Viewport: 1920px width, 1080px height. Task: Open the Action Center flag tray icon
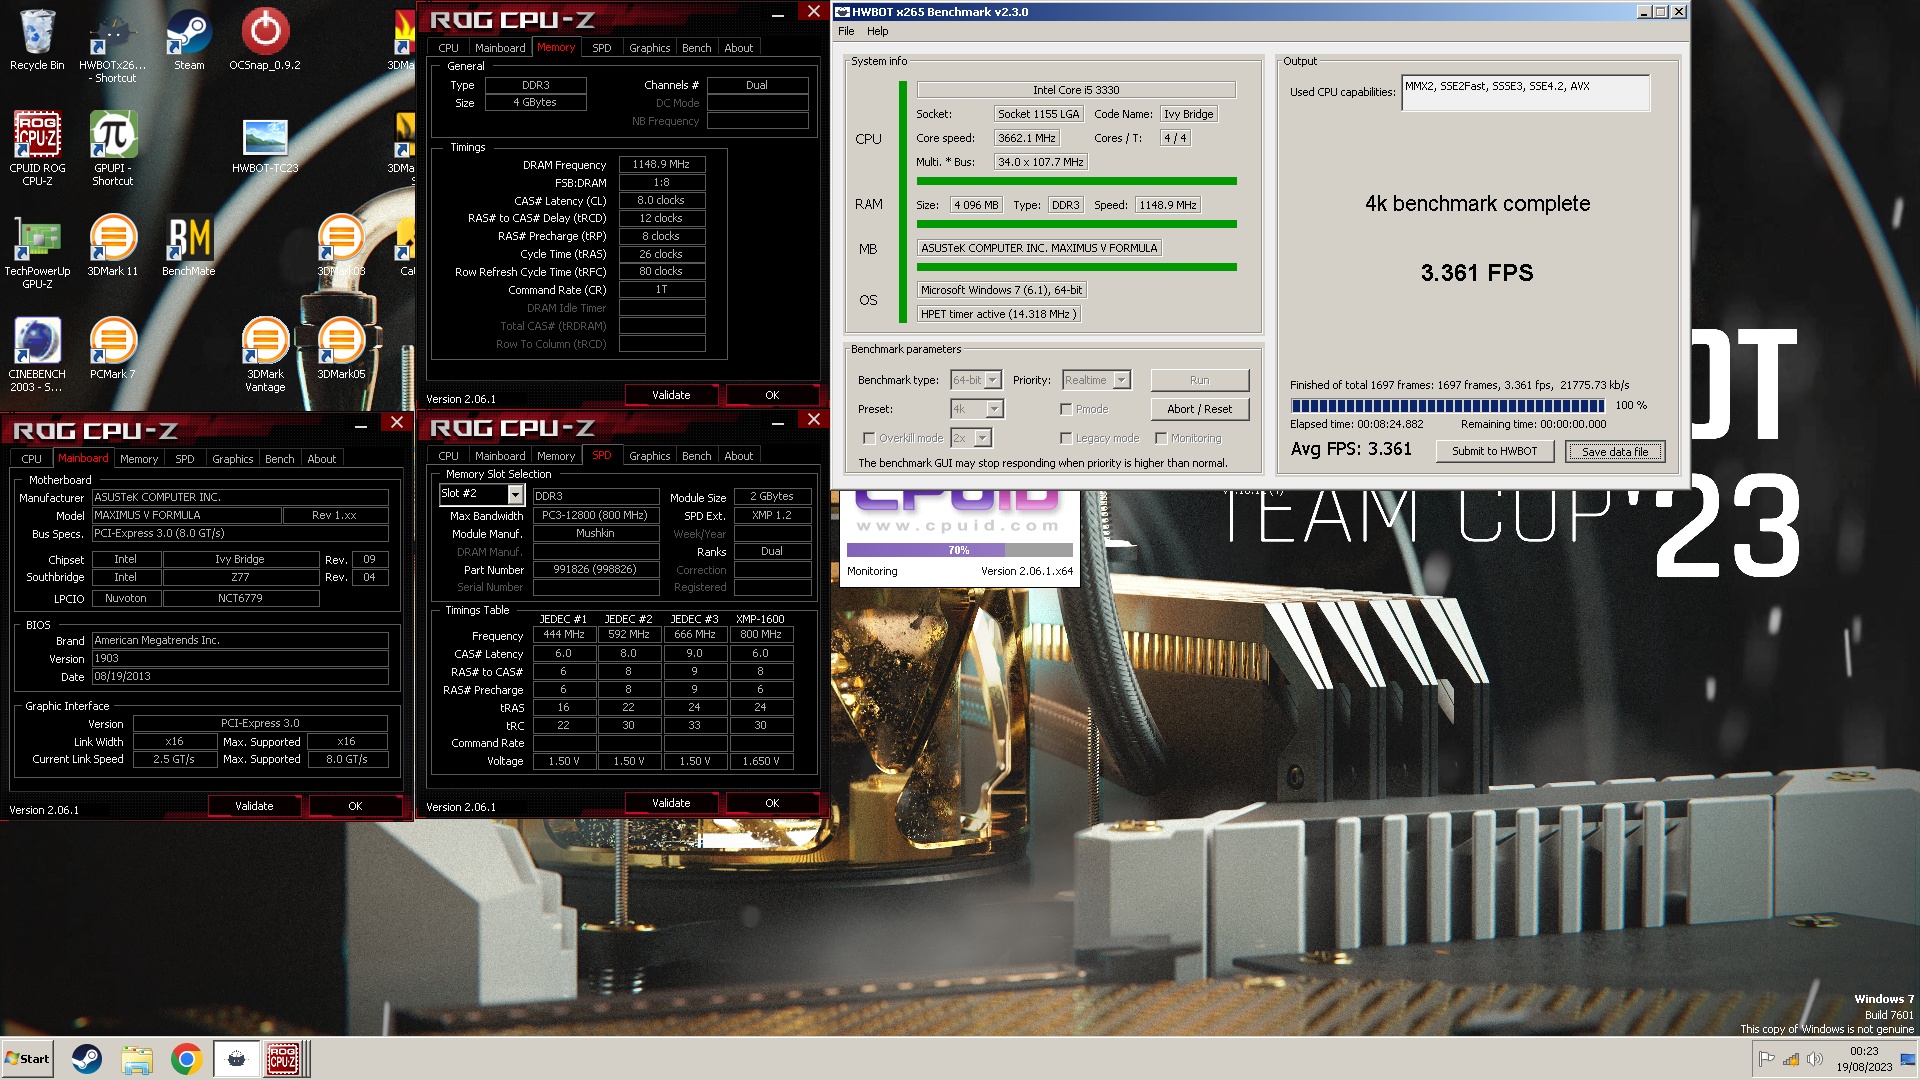tap(1767, 1059)
